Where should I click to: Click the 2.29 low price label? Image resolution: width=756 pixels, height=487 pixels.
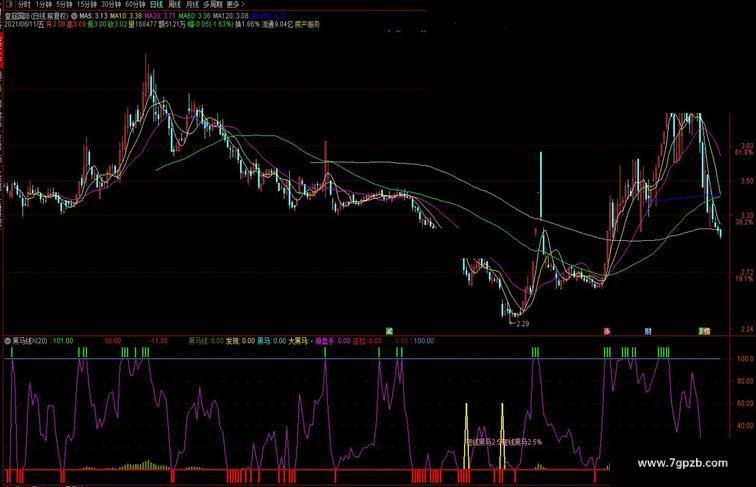pos(523,324)
